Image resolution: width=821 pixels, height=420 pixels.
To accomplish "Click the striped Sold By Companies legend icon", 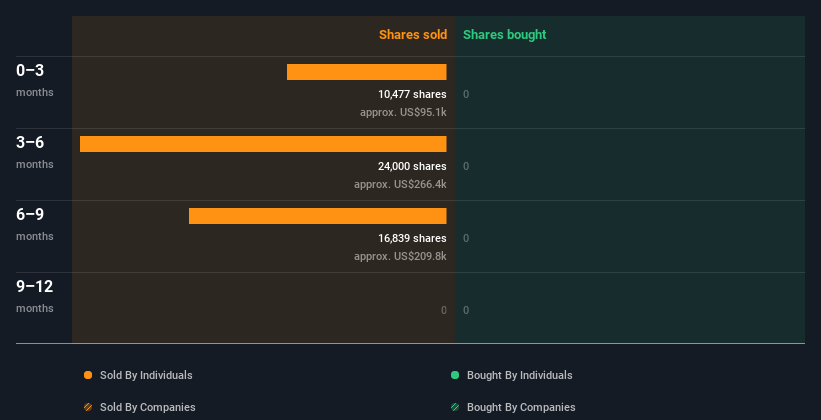I will pos(88,407).
